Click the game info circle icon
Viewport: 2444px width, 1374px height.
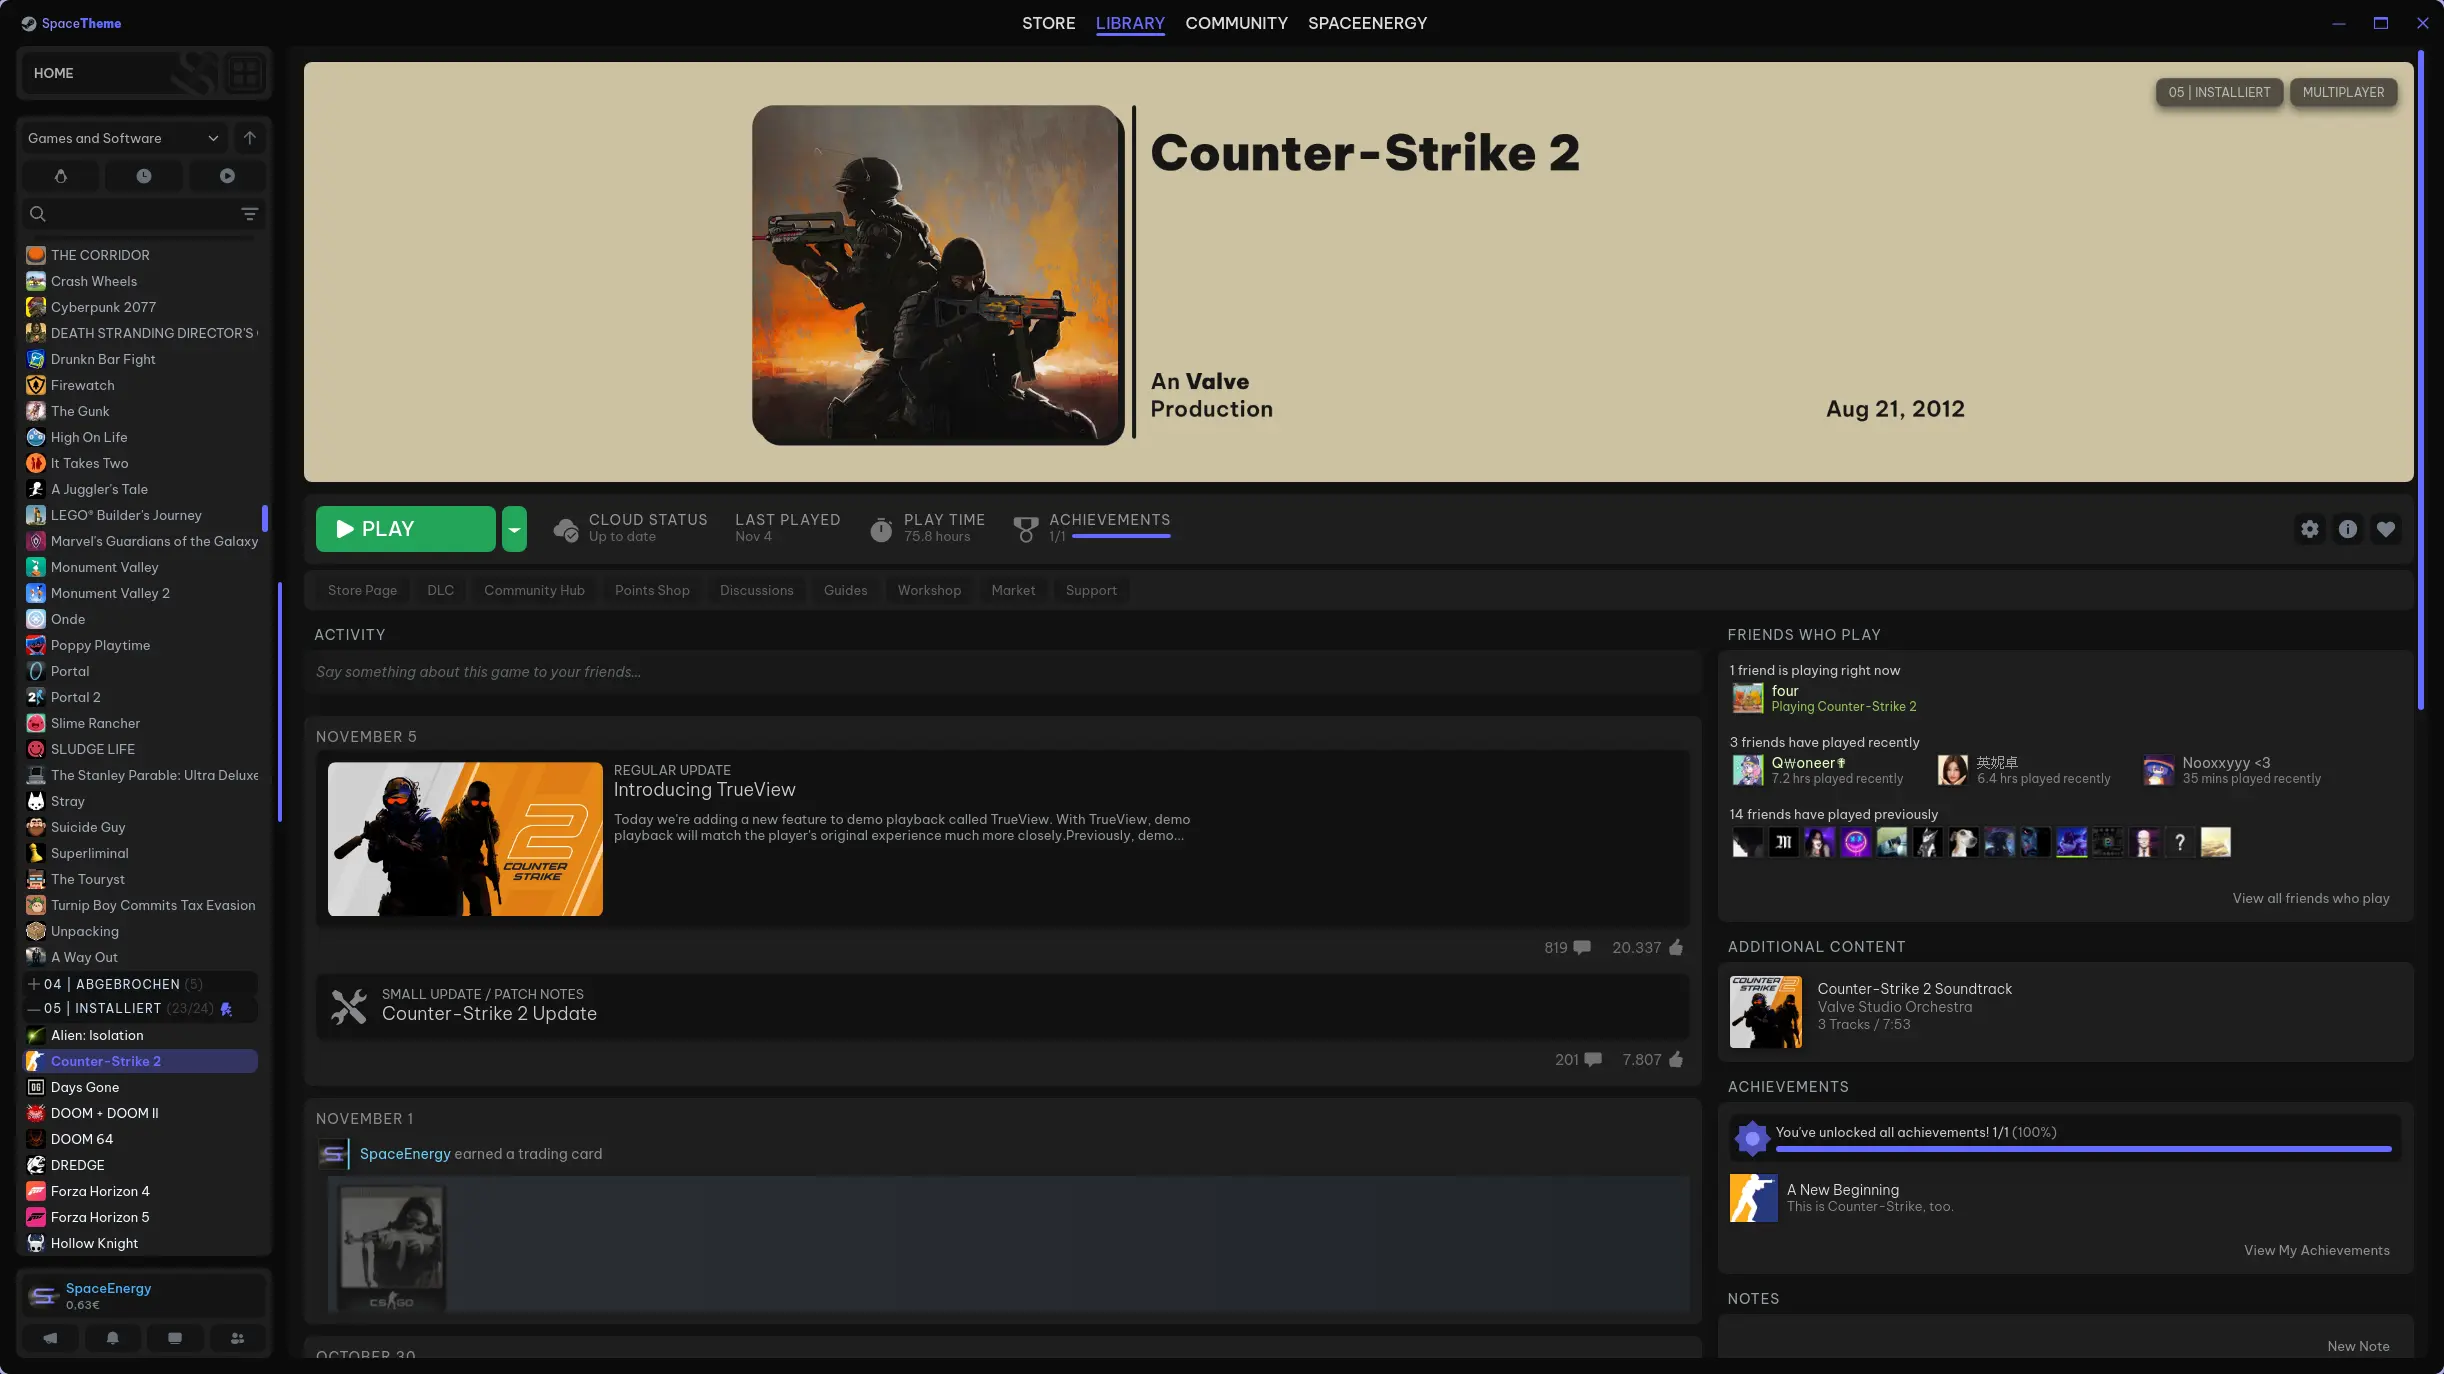click(2347, 529)
